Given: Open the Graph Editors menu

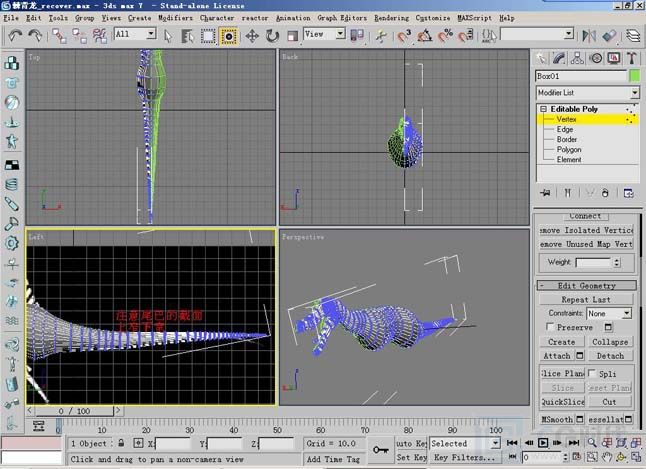Looking at the screenshot, I should tap(342, 18).
